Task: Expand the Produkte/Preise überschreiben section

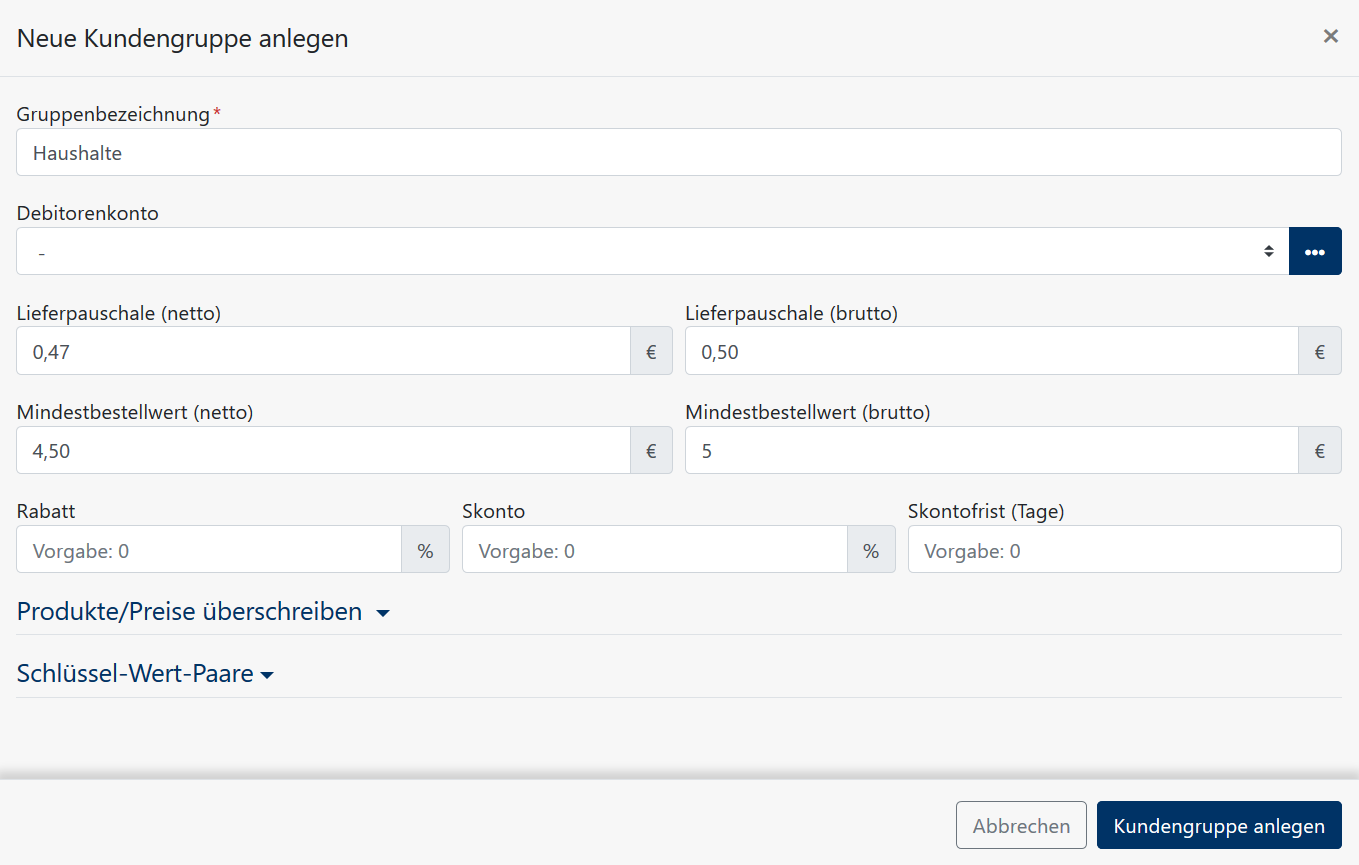Action: (x=203, y=612)
